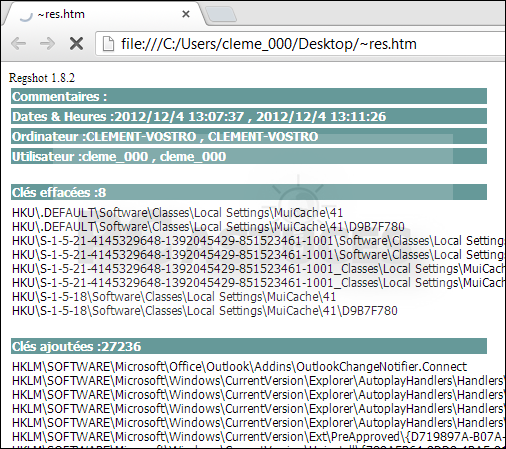Viewport: 506px width, 449px height.
Task: Click the Ordinateur CLEMENT-VOSTRO row
Action: [x=249, y=136]
